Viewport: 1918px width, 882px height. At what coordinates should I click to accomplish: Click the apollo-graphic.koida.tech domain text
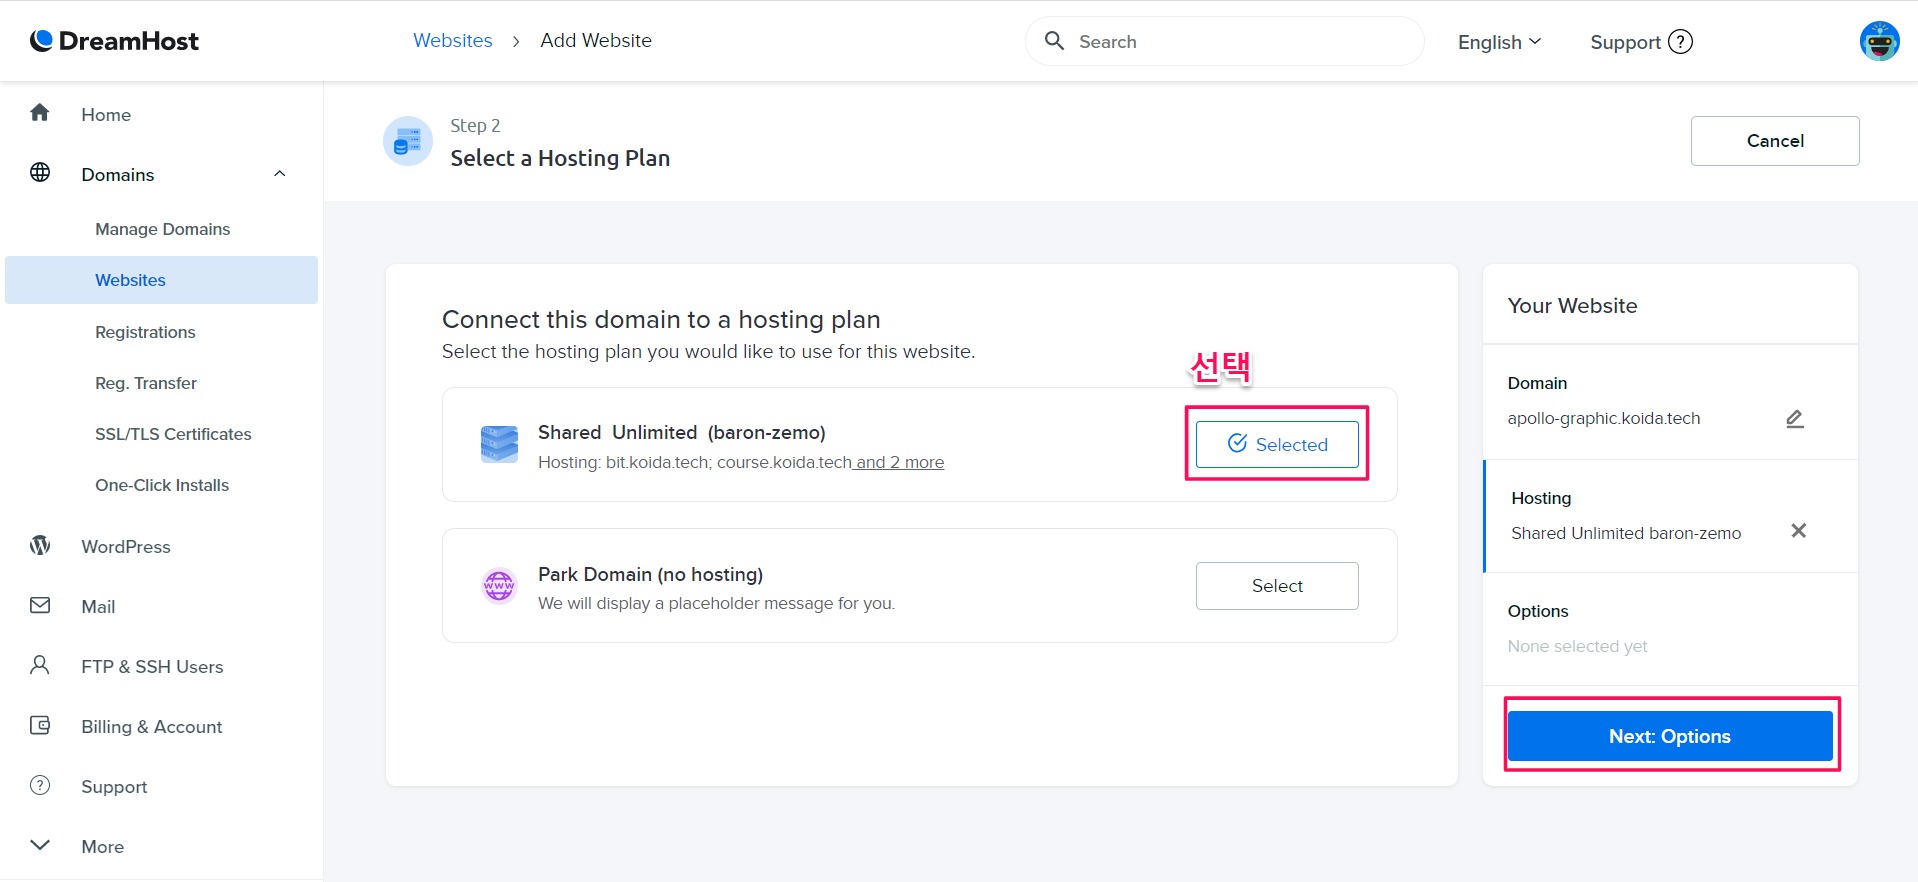(1604, 418)
